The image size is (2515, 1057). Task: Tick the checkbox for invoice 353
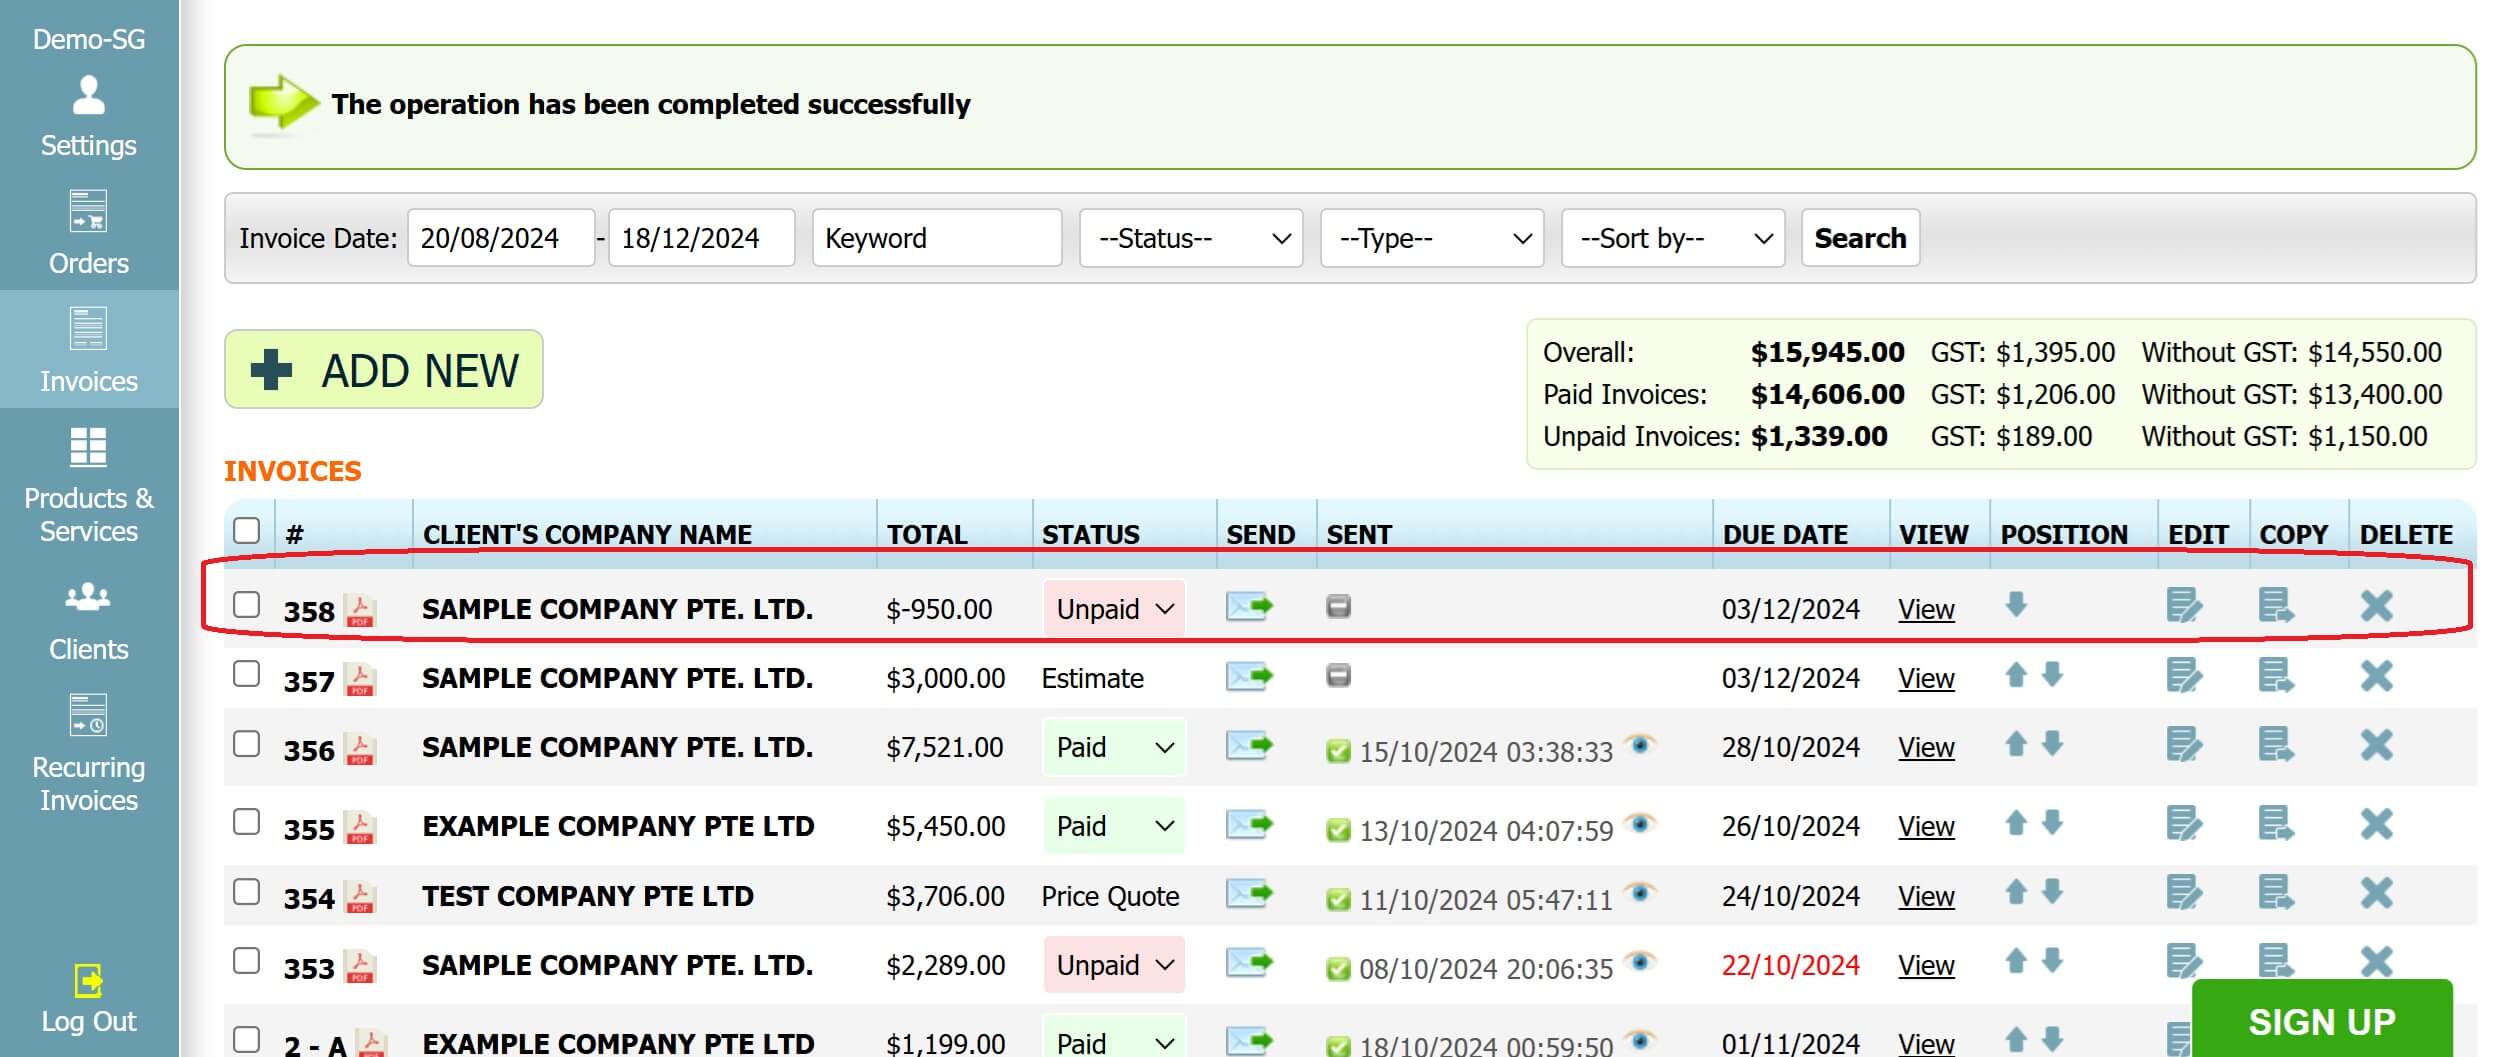(x=246, y=961)
